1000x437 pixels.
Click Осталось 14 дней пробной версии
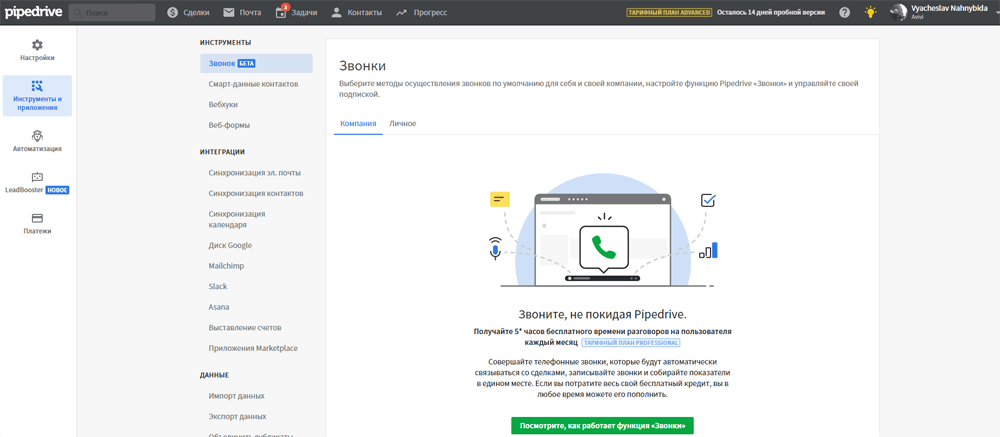point(770,12)
